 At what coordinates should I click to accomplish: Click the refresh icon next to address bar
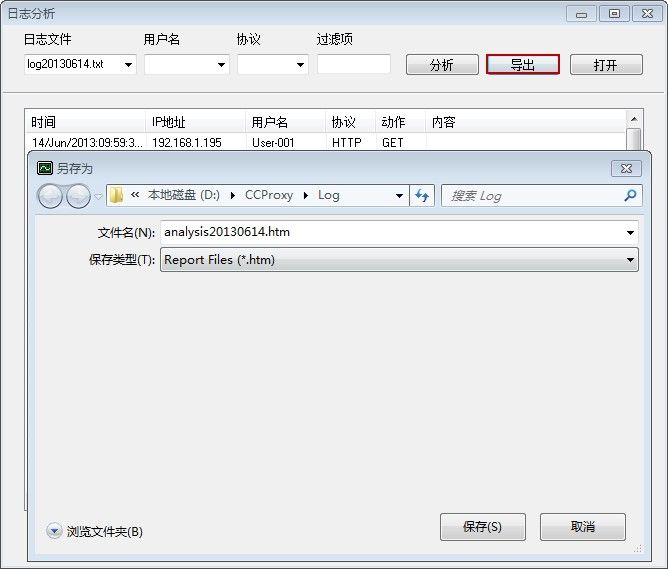coord(422,195)
